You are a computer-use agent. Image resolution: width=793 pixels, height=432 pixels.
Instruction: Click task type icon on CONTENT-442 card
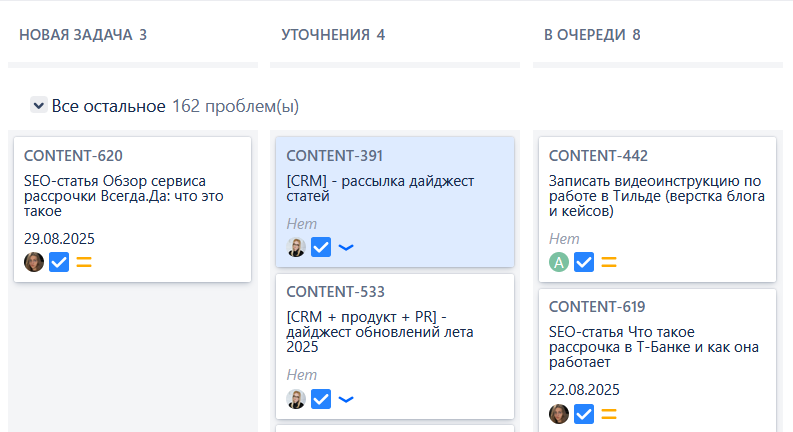coord(584,262)
